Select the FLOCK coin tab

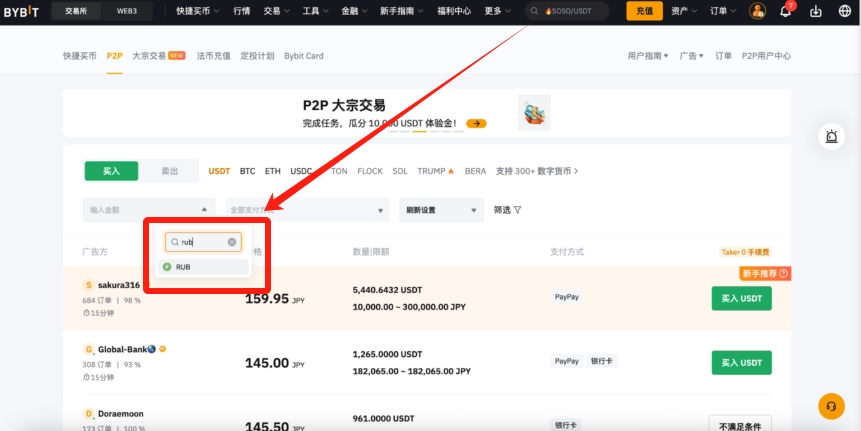(x=370, y=171)
